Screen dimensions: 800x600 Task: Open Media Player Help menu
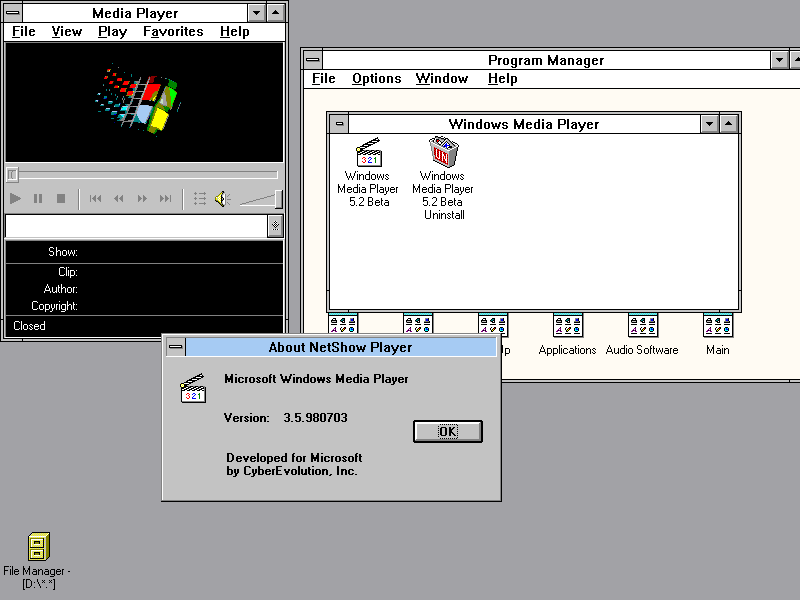tap(235, 32)
